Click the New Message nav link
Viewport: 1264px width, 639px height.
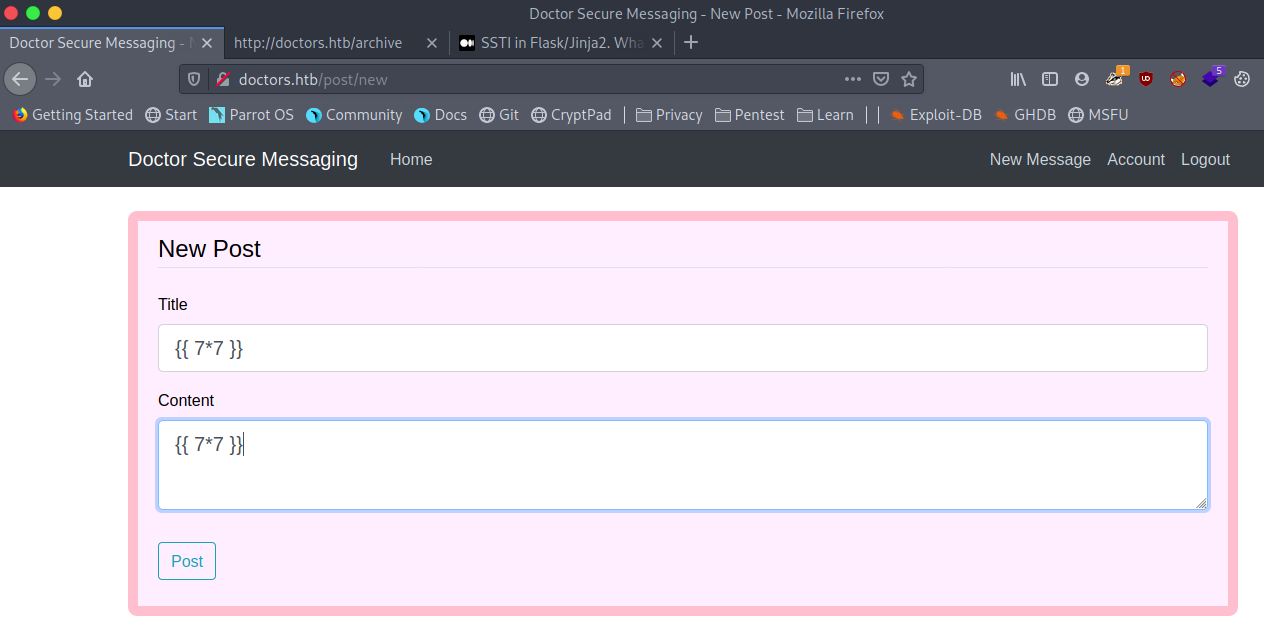click(x=1040, y=160)
